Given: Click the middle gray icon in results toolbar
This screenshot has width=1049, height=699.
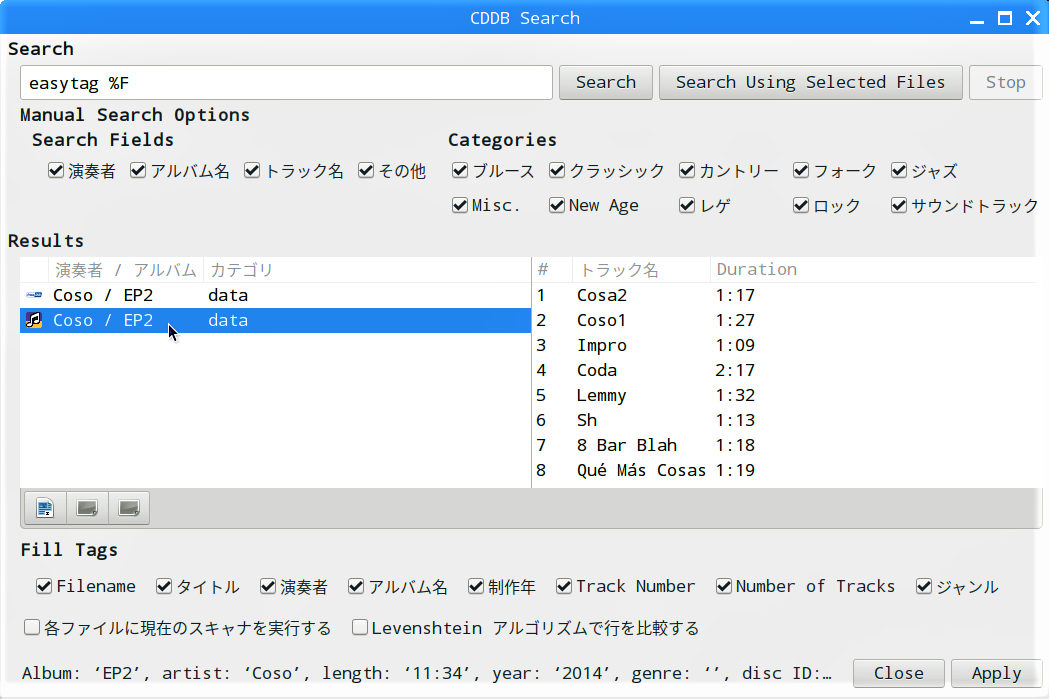Looking at the screenshot, I should coord(87,508).
